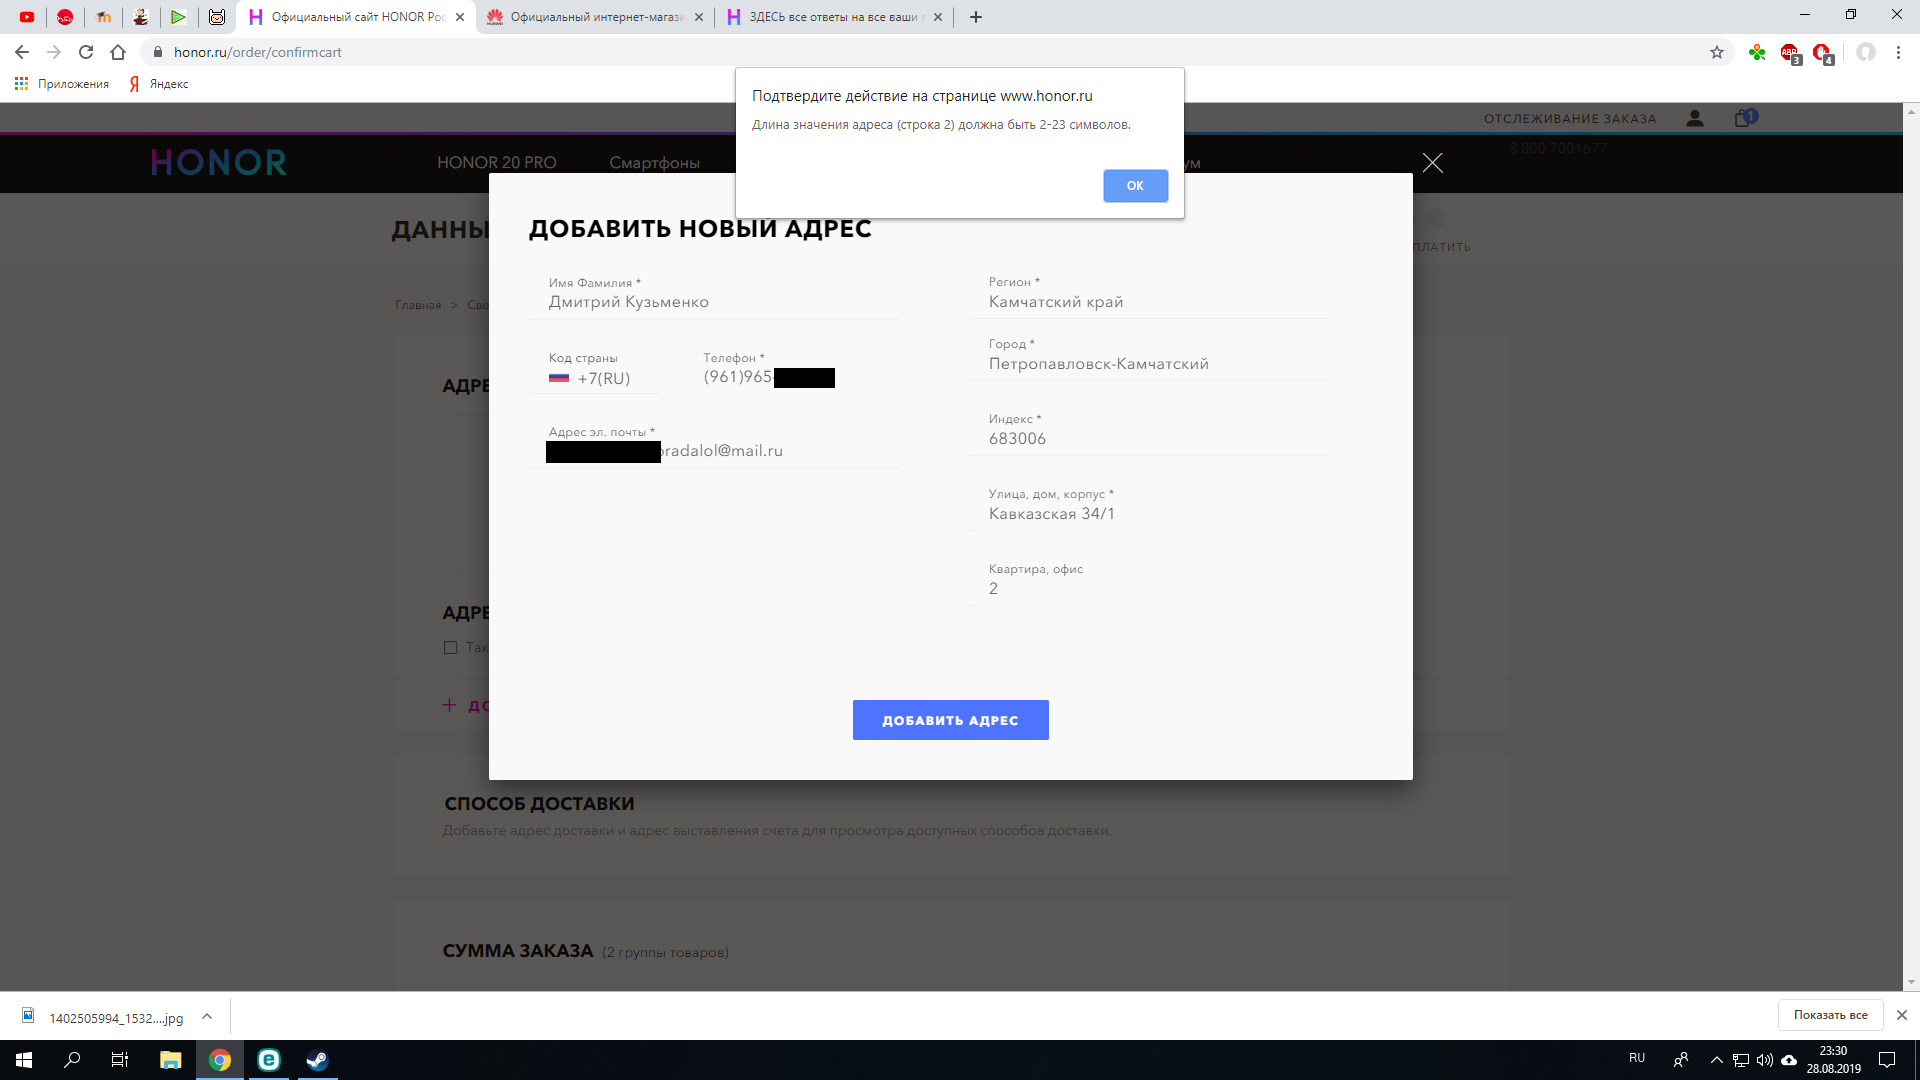Open the Город Петропавловск-Камчатский dropdown

pos(1148,364)
